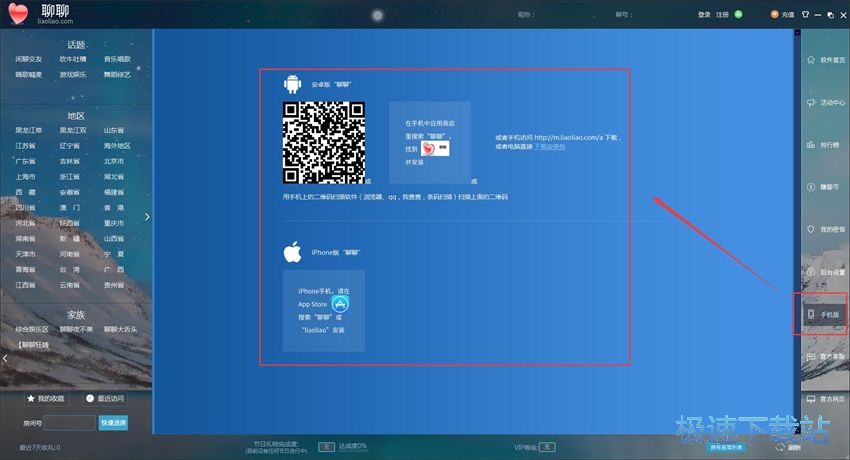The image size is (850, 460).
Task: Click the blue button left of 刷新
Action: point(726,448)
